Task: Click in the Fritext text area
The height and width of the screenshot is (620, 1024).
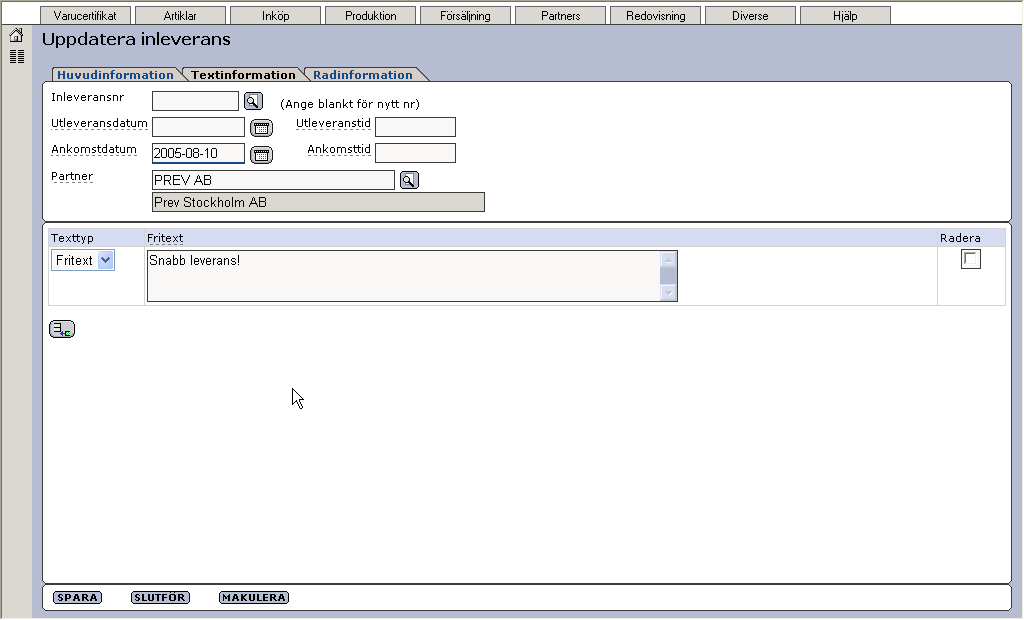Action: (404, 276)
